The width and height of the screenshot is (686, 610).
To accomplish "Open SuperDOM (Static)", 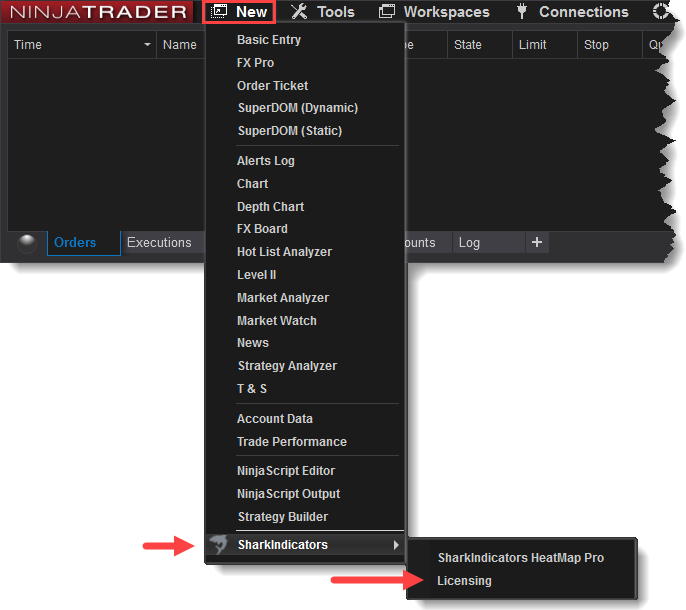I will [290, 130].
